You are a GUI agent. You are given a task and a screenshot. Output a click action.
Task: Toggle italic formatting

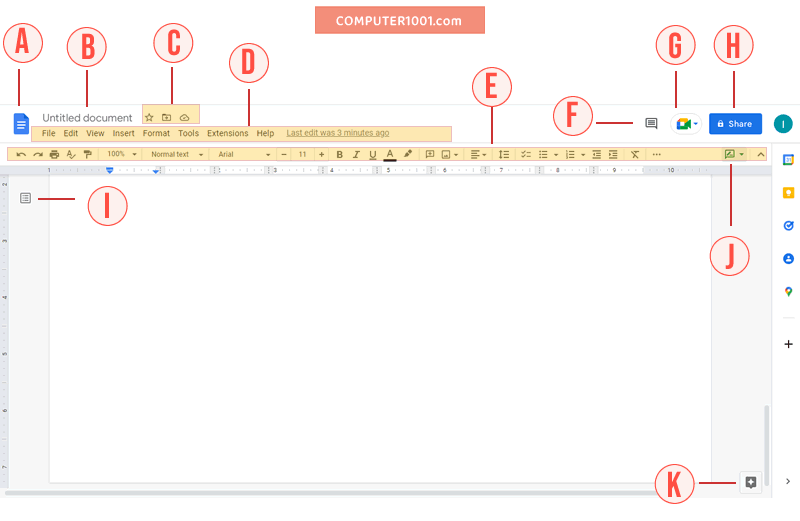click(x=356, y=154)
